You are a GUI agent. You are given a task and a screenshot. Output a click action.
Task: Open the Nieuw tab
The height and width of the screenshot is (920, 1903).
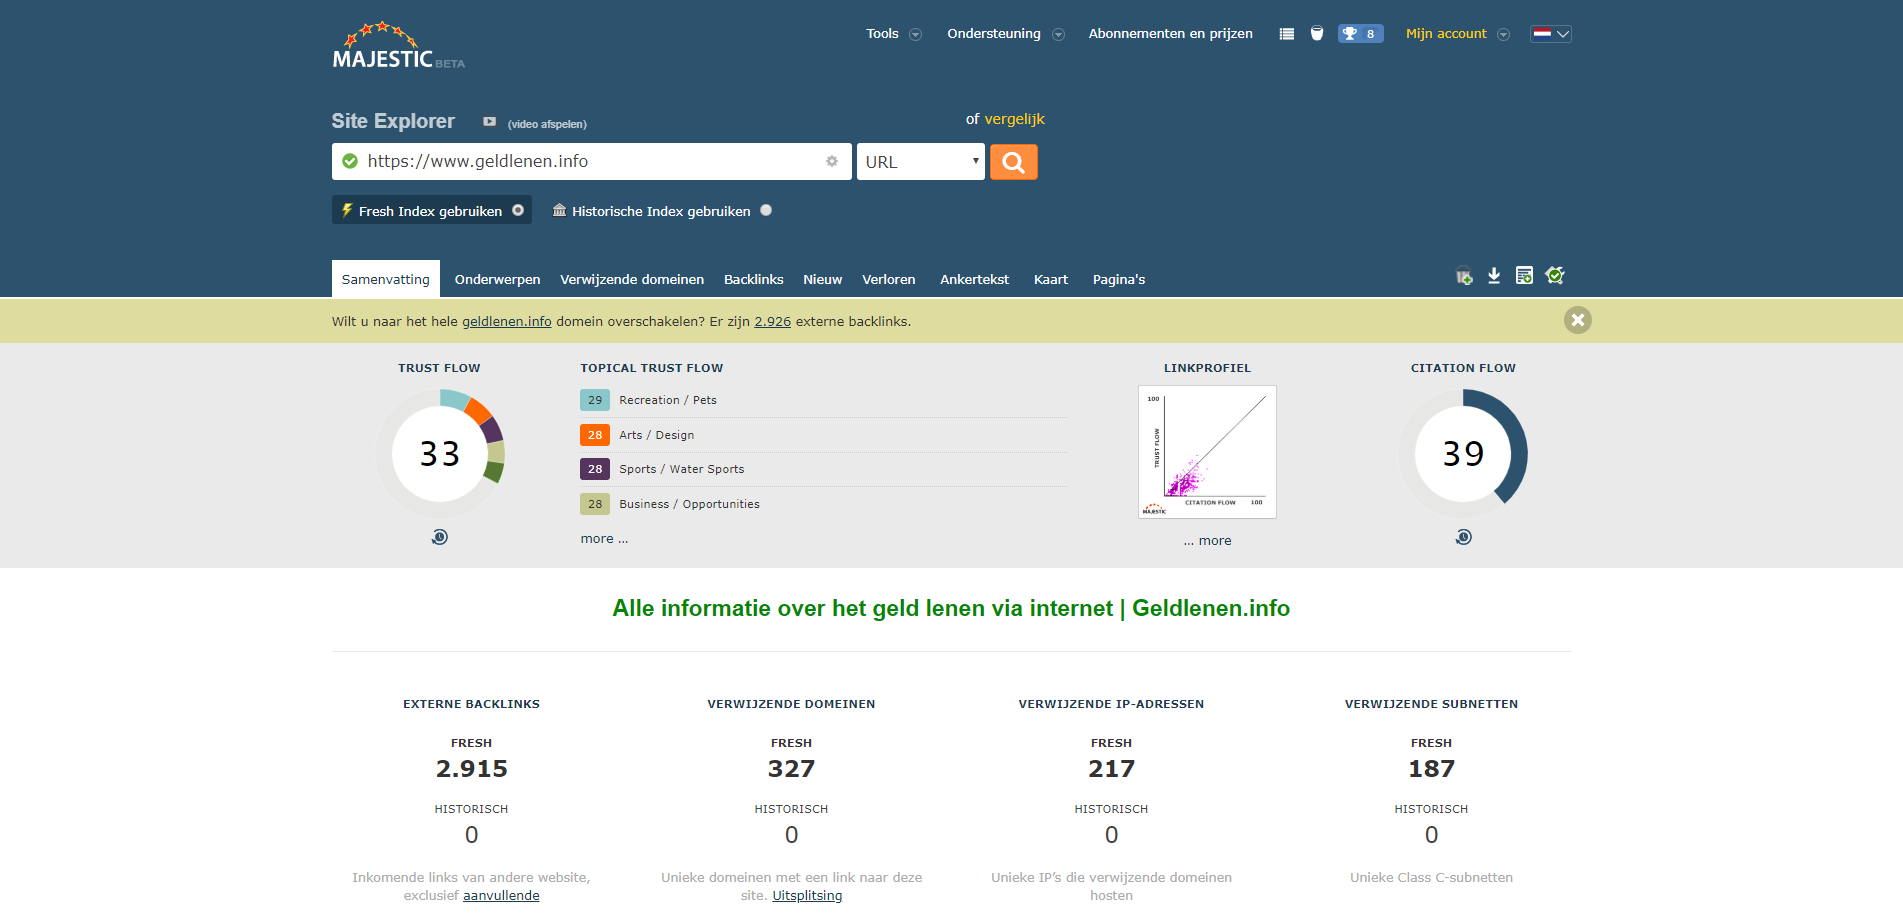[823, 279]
